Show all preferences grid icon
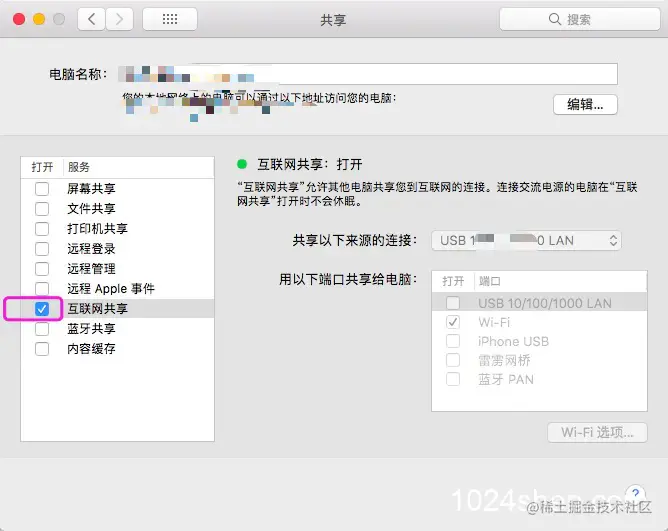The image size is (668, 531). point(170,19)
